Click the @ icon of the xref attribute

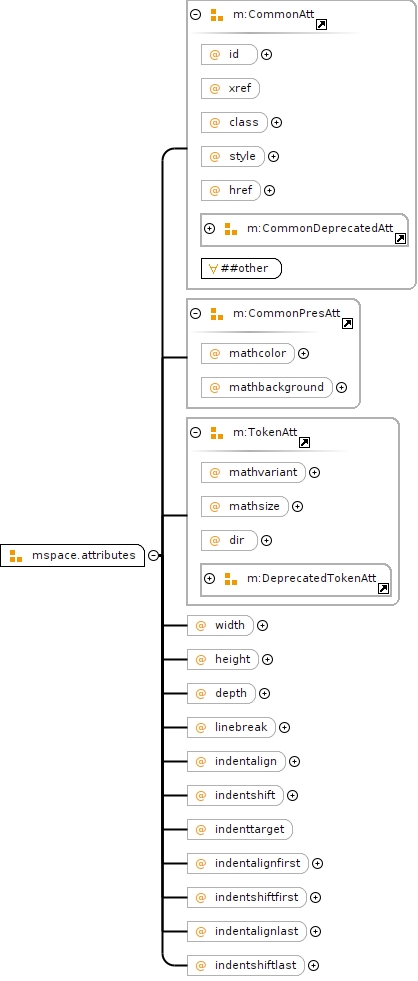[x=215, y=88]
